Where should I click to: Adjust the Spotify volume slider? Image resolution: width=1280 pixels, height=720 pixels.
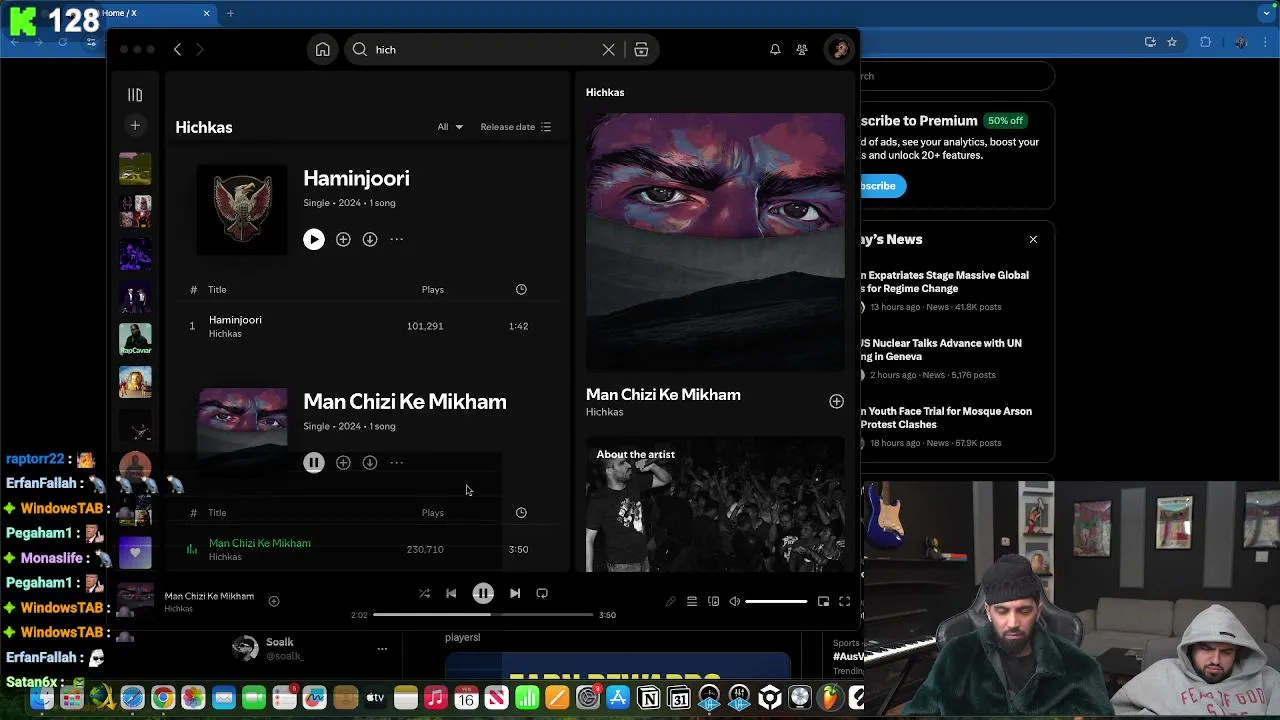coord(776,602)
